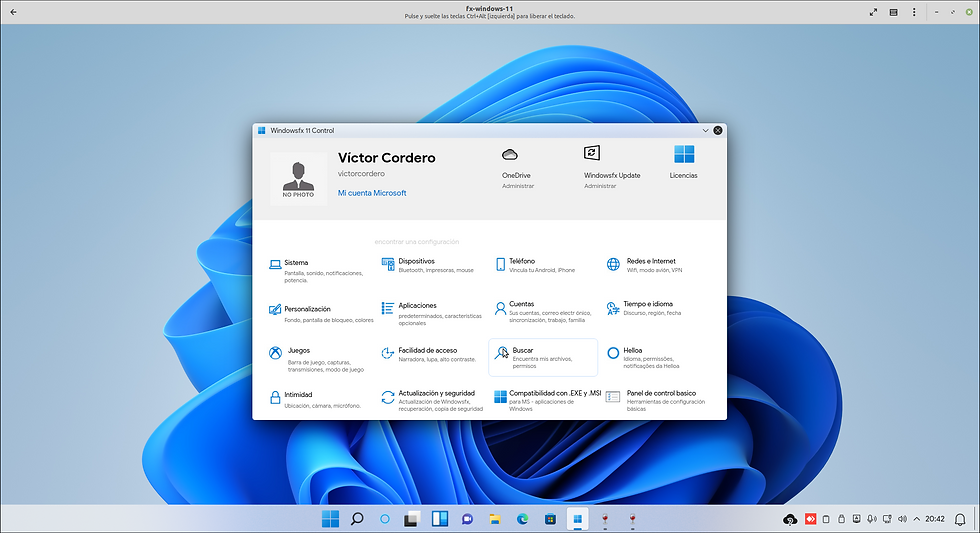Open the taskbar Start menu button
This screenshot has height=533, width=980.
[x=330, y=519]
